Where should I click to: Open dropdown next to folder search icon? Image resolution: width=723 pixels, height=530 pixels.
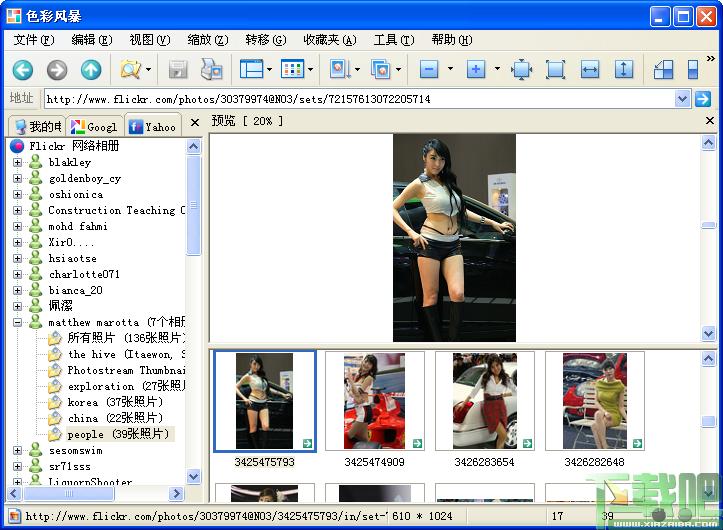pyautogui.click(x=148, y=70)
